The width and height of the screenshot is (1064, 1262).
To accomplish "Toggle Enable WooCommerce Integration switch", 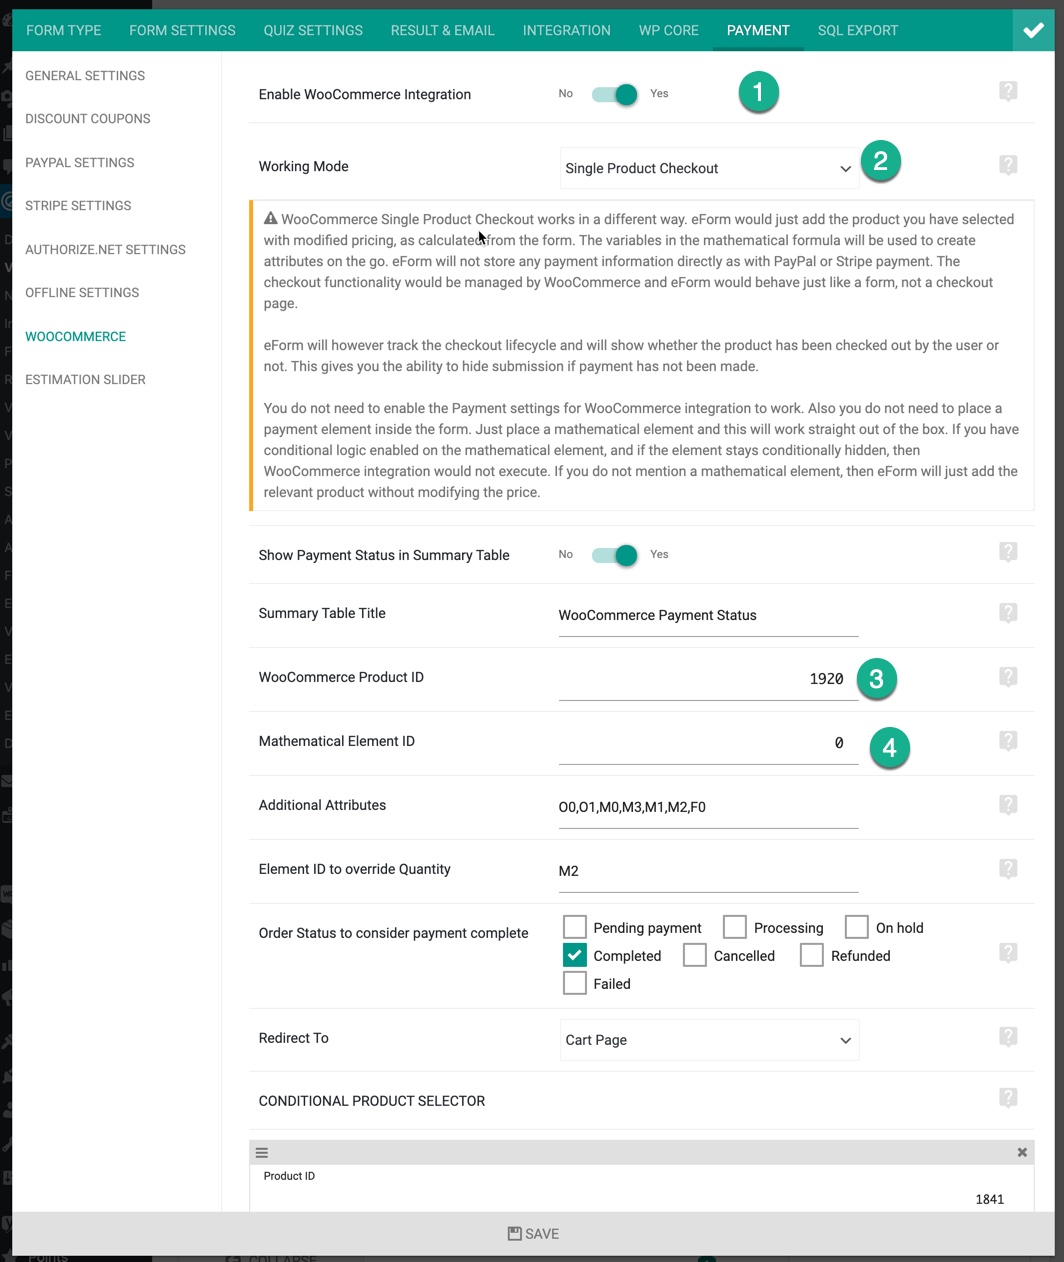I will (x=614, y=94).
